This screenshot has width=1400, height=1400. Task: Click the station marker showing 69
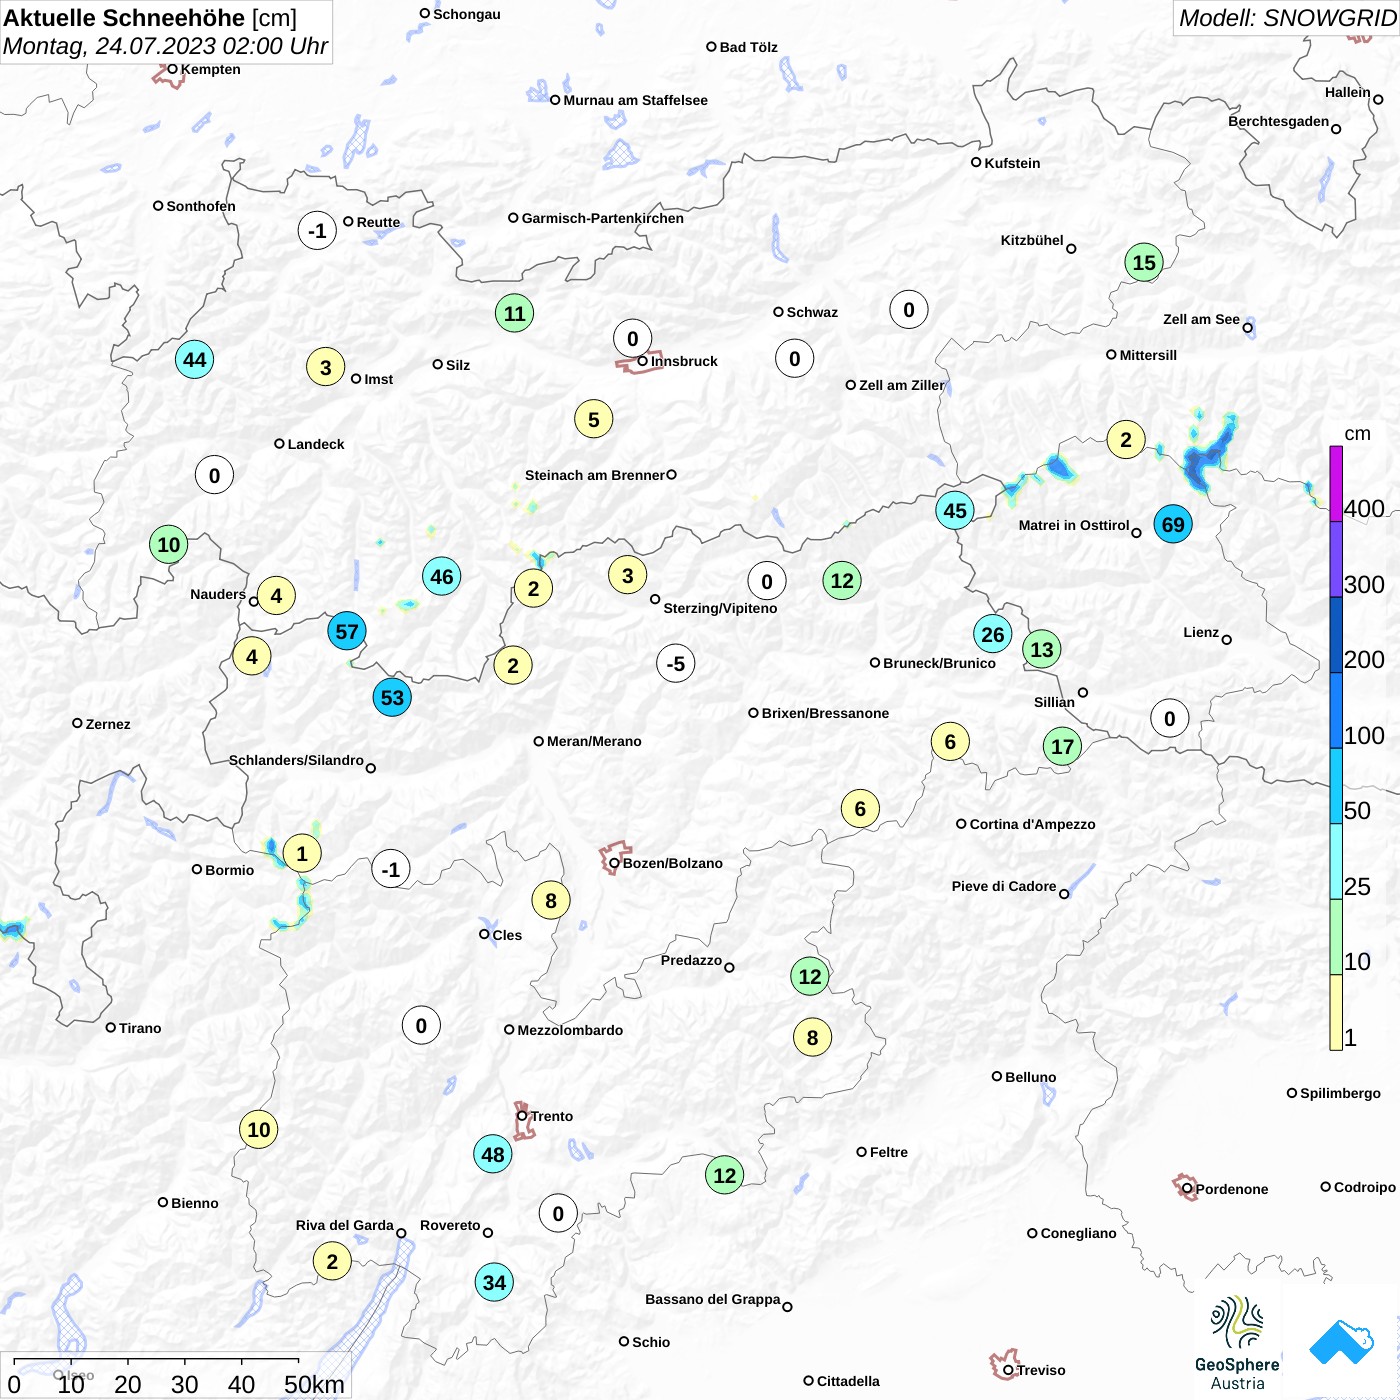pyautogui.click(x=1173, y=524)
